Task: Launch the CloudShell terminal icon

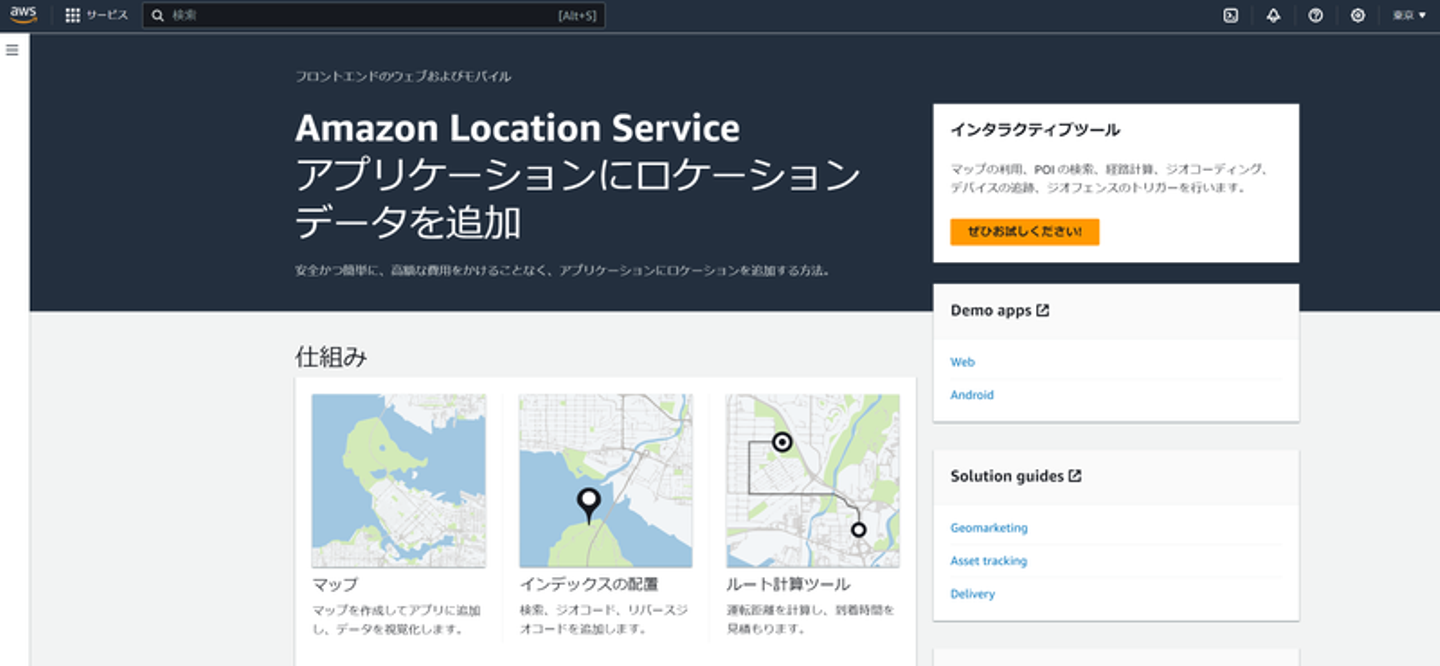Action: pos(1231,15)
